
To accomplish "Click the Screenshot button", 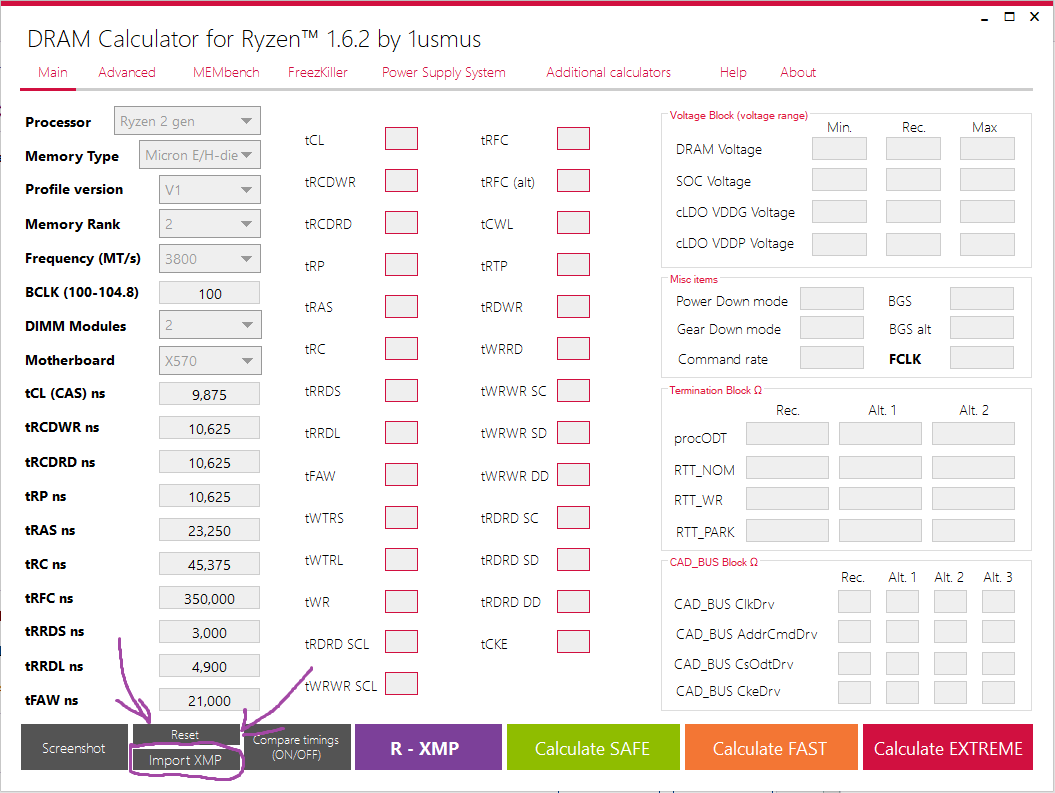I will tap(74, 747).
